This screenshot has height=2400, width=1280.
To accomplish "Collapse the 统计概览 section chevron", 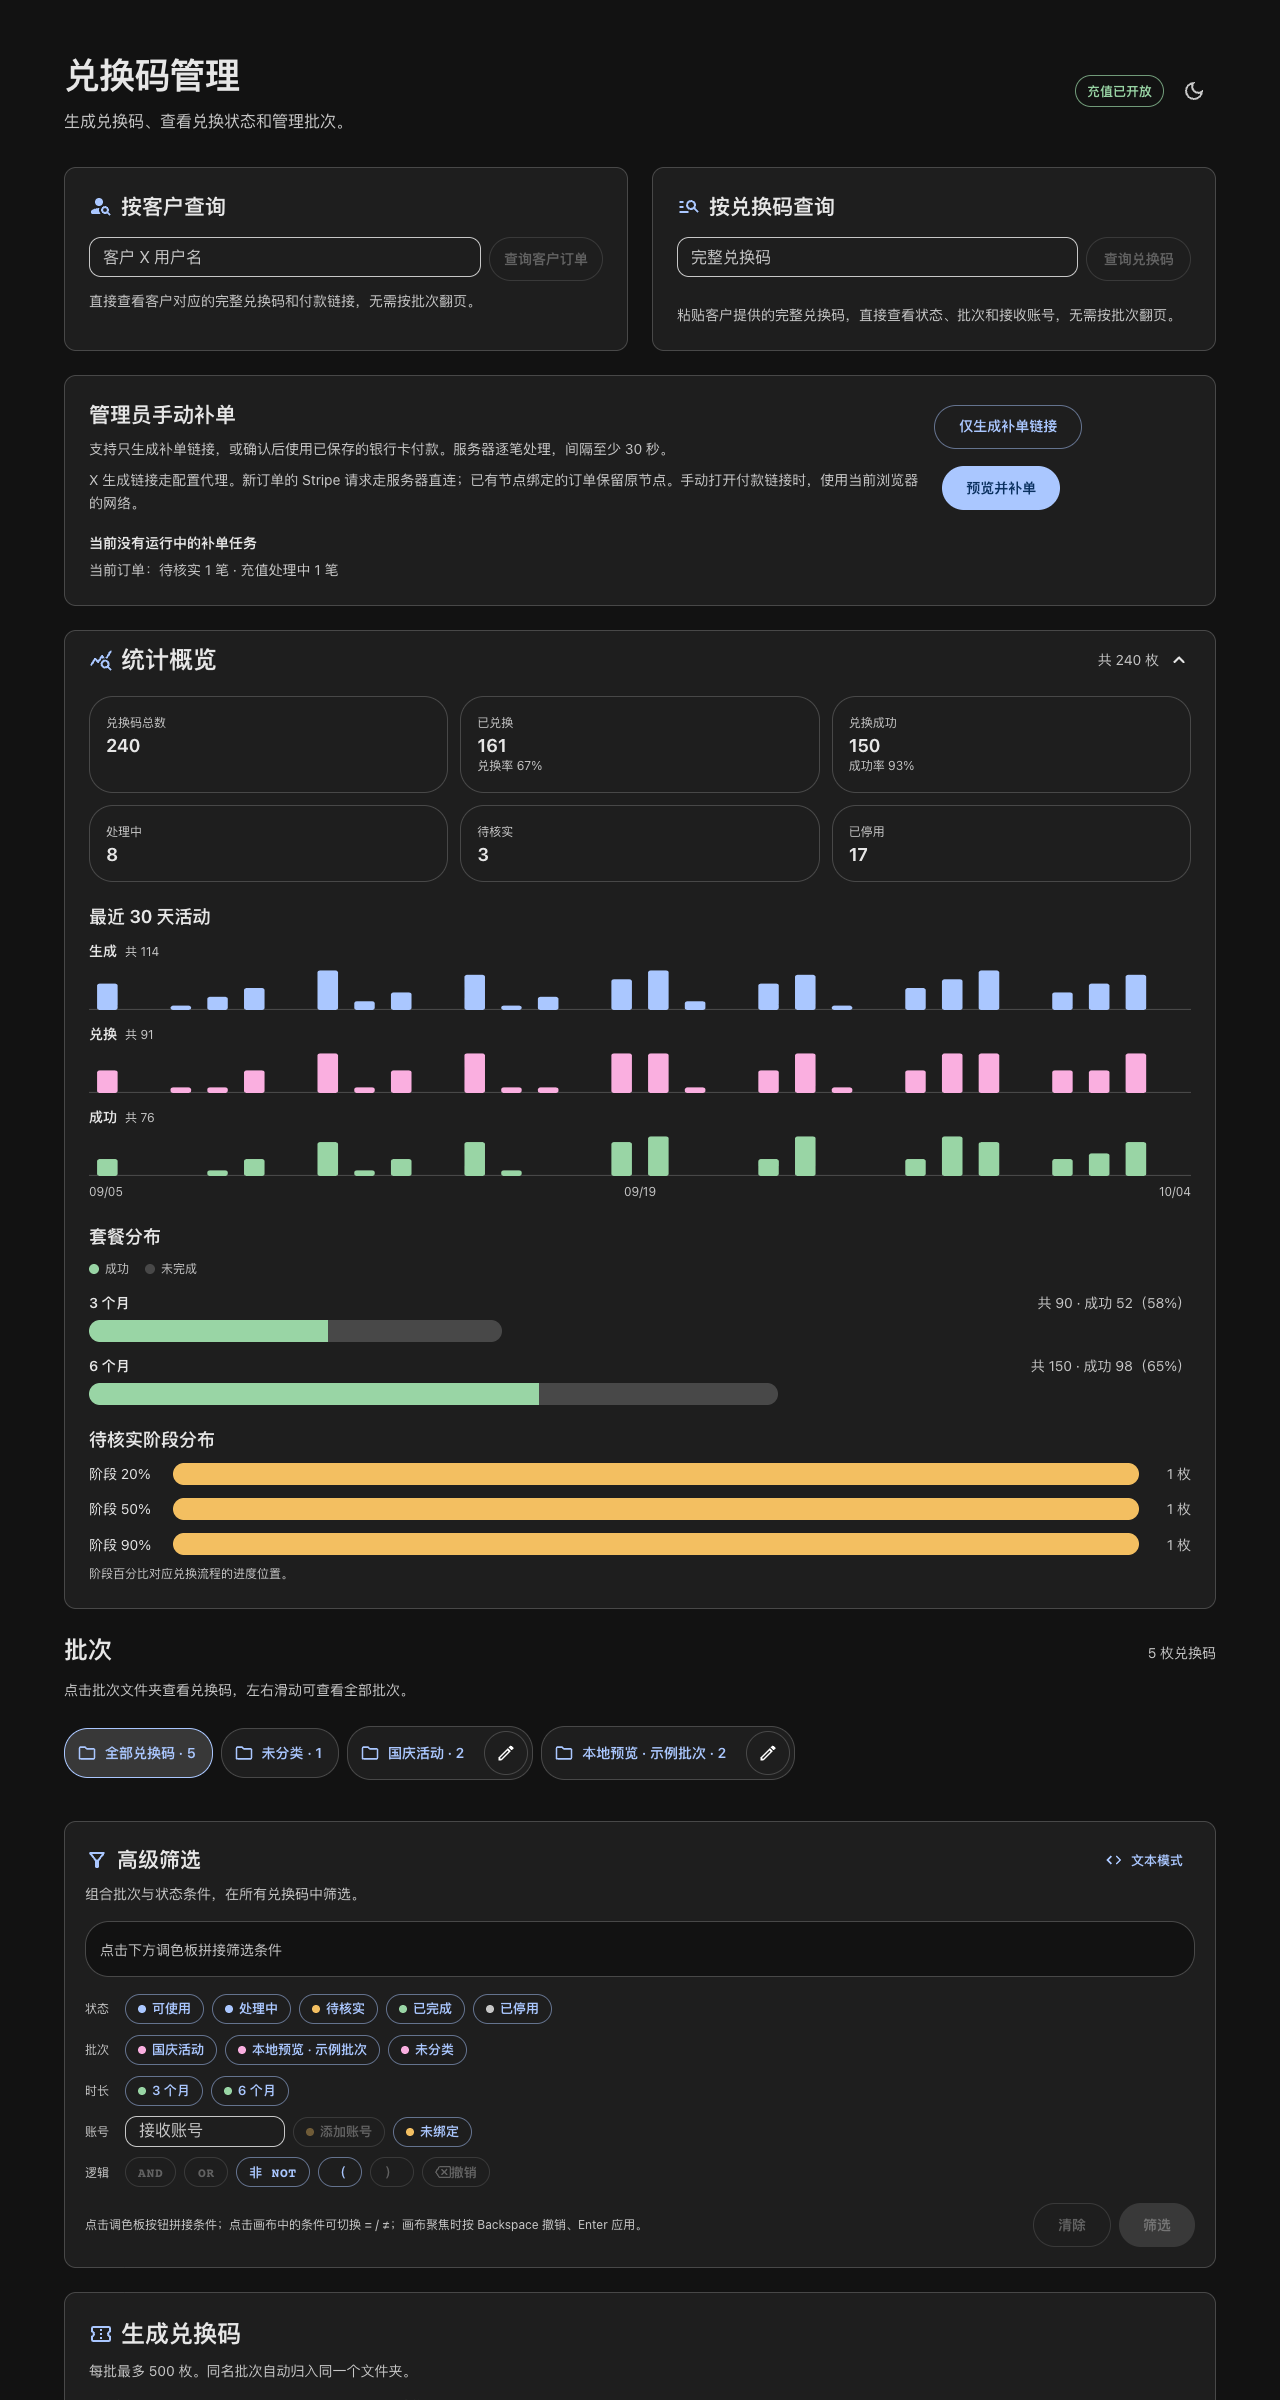I will pyautogui.click(x=1179, y=660).
